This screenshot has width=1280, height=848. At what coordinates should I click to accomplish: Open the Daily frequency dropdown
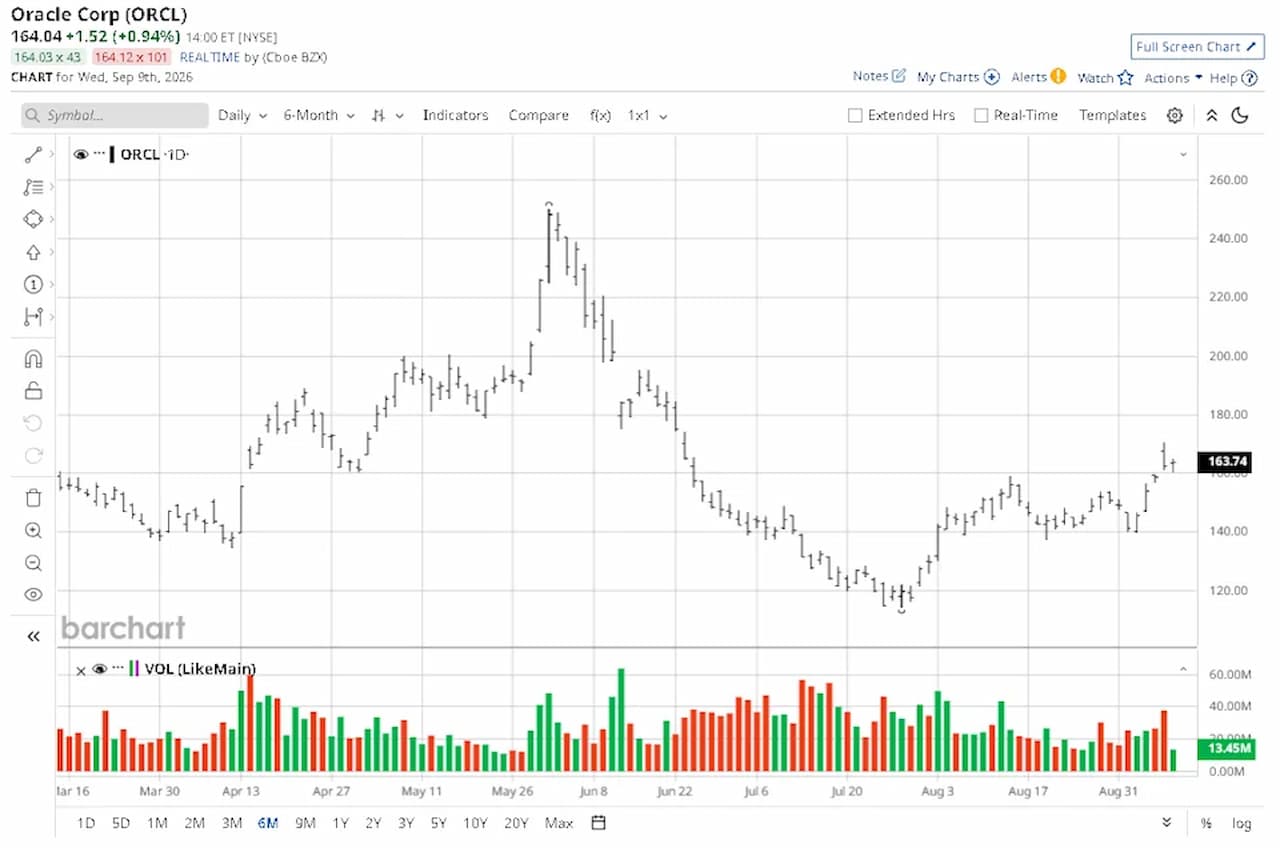coord(243,115)
